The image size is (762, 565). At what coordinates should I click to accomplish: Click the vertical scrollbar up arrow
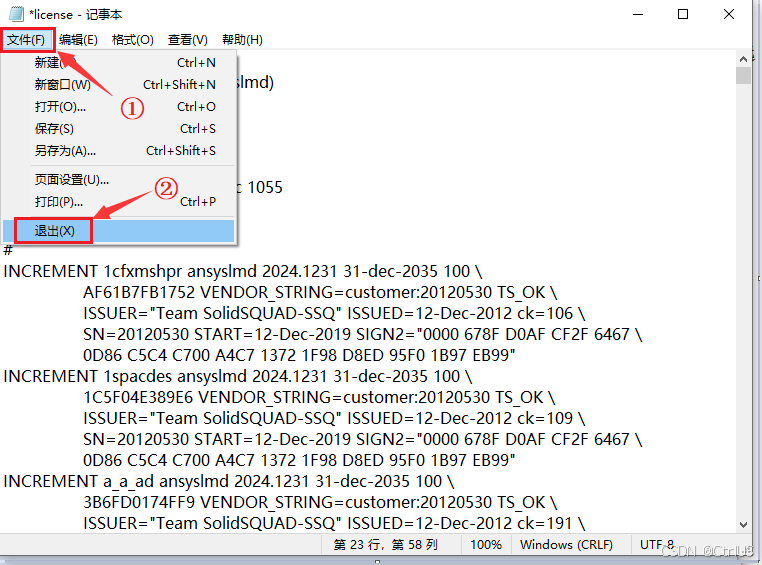click(743, 59)
